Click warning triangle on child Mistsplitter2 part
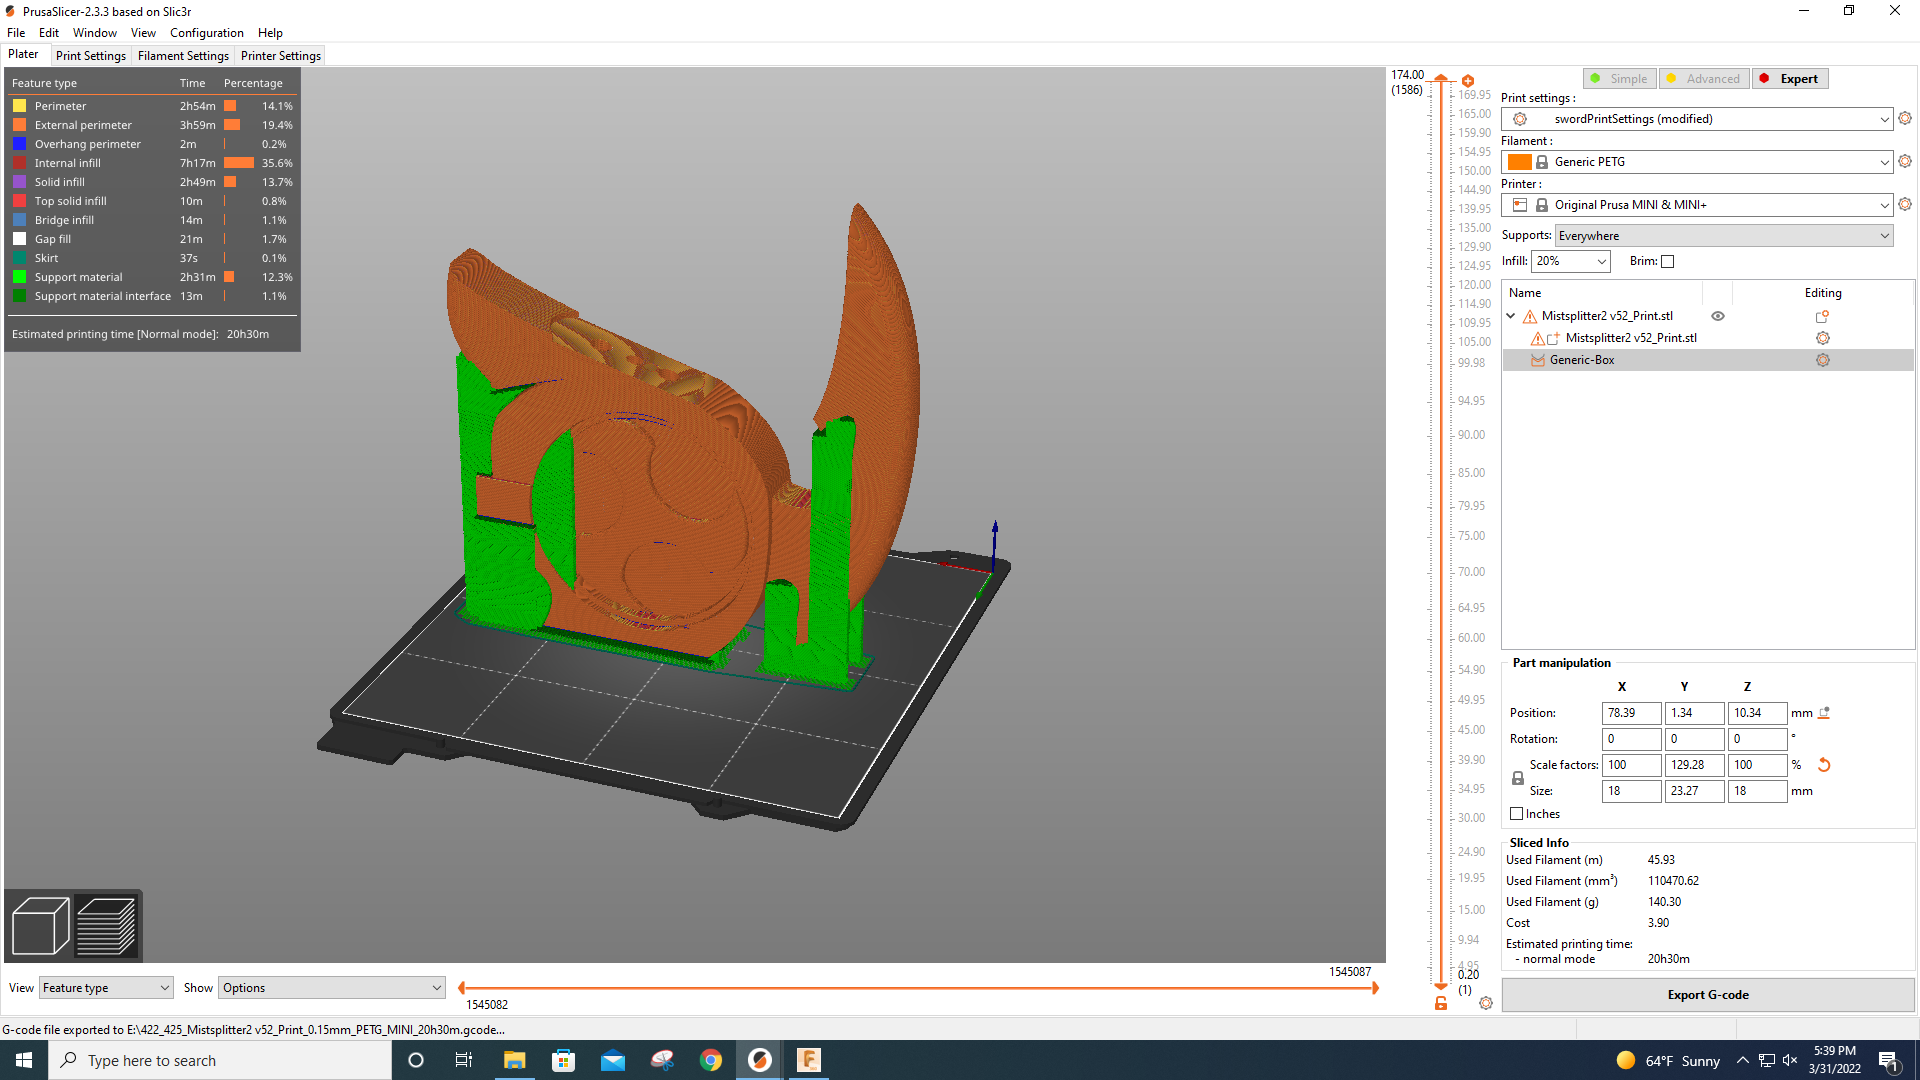1920x1080 pixels. click(x=1538, y=338)
